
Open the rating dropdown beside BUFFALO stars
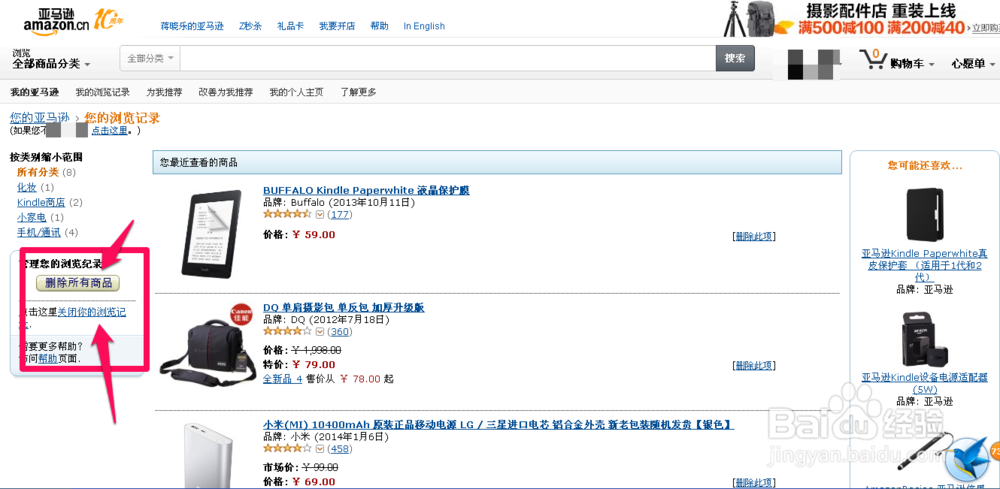(x=320, y=214)
